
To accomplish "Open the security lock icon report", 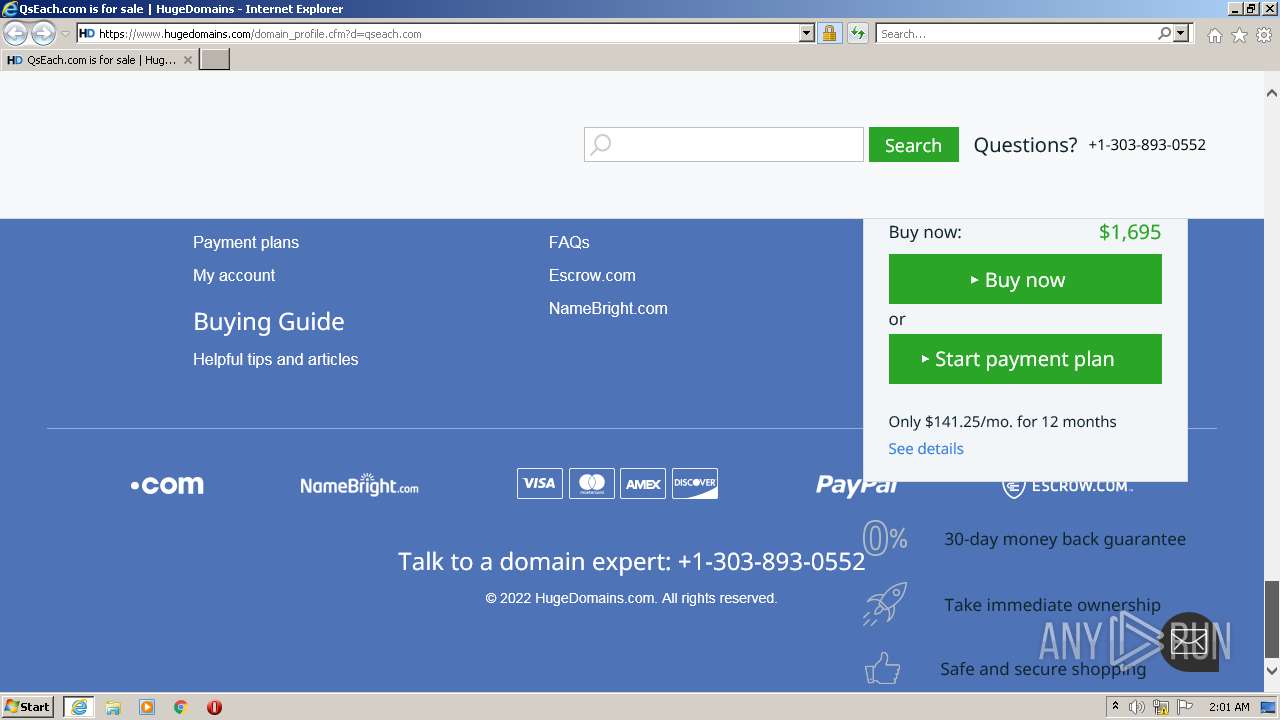I will 829,34.
